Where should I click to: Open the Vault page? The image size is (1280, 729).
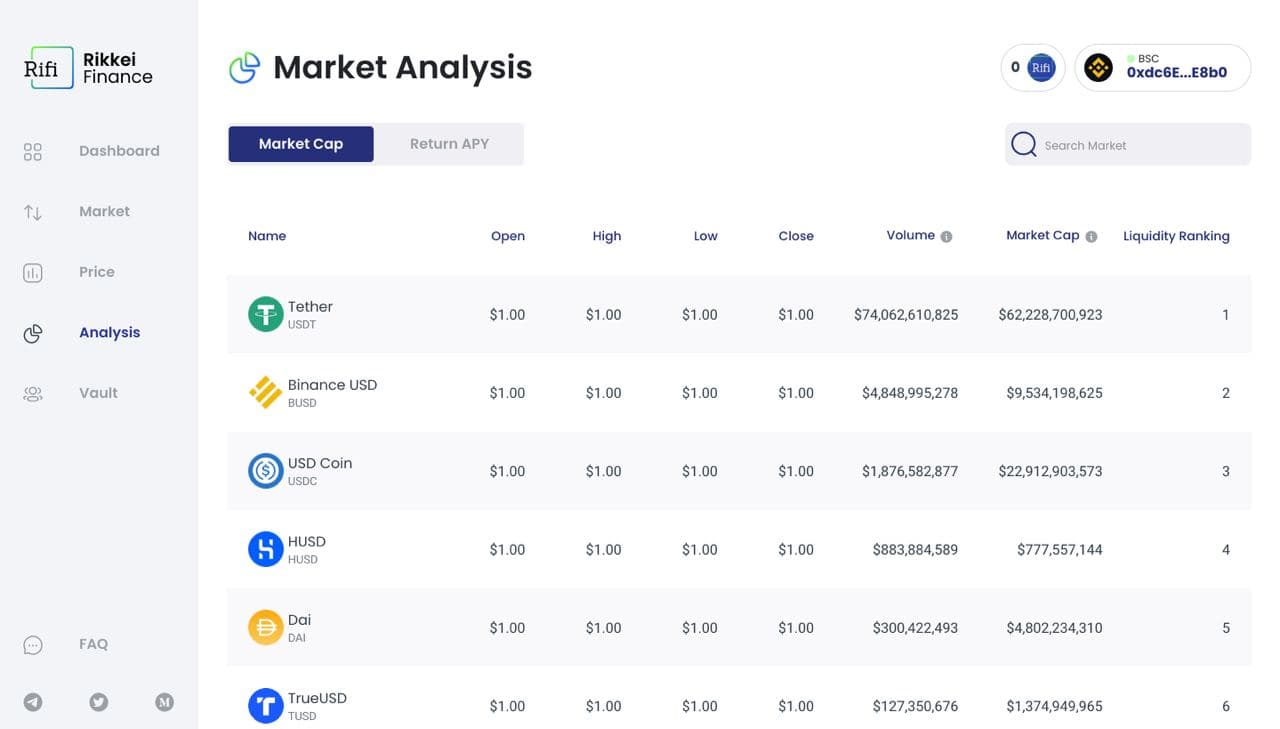point(98,393)
